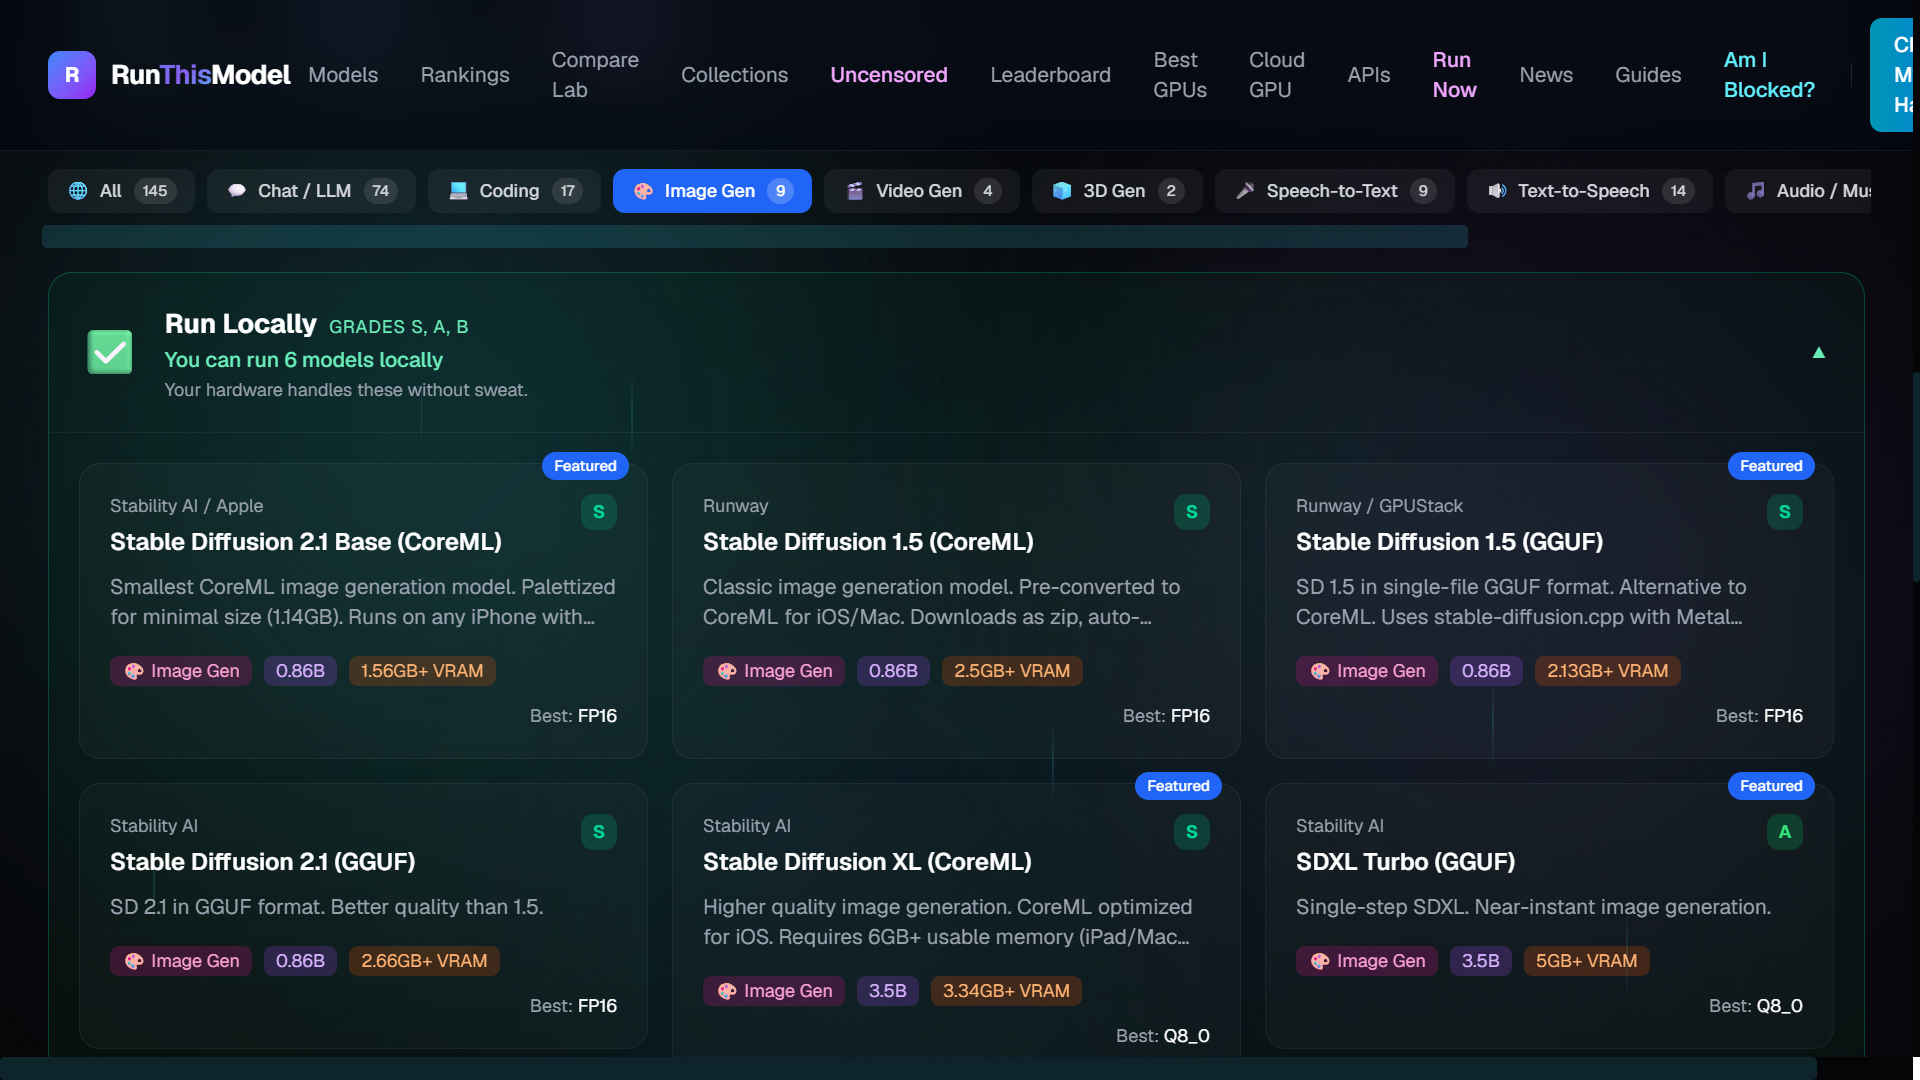1920x1080 pixels.
Task: Click the 2.5GB+ VRAM tag
Action: coord(1012,671)
